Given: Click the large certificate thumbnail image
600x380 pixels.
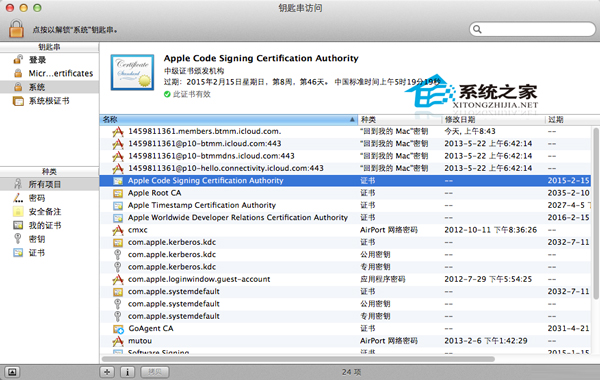Looking at the screenshot, I should pos(132,72).
